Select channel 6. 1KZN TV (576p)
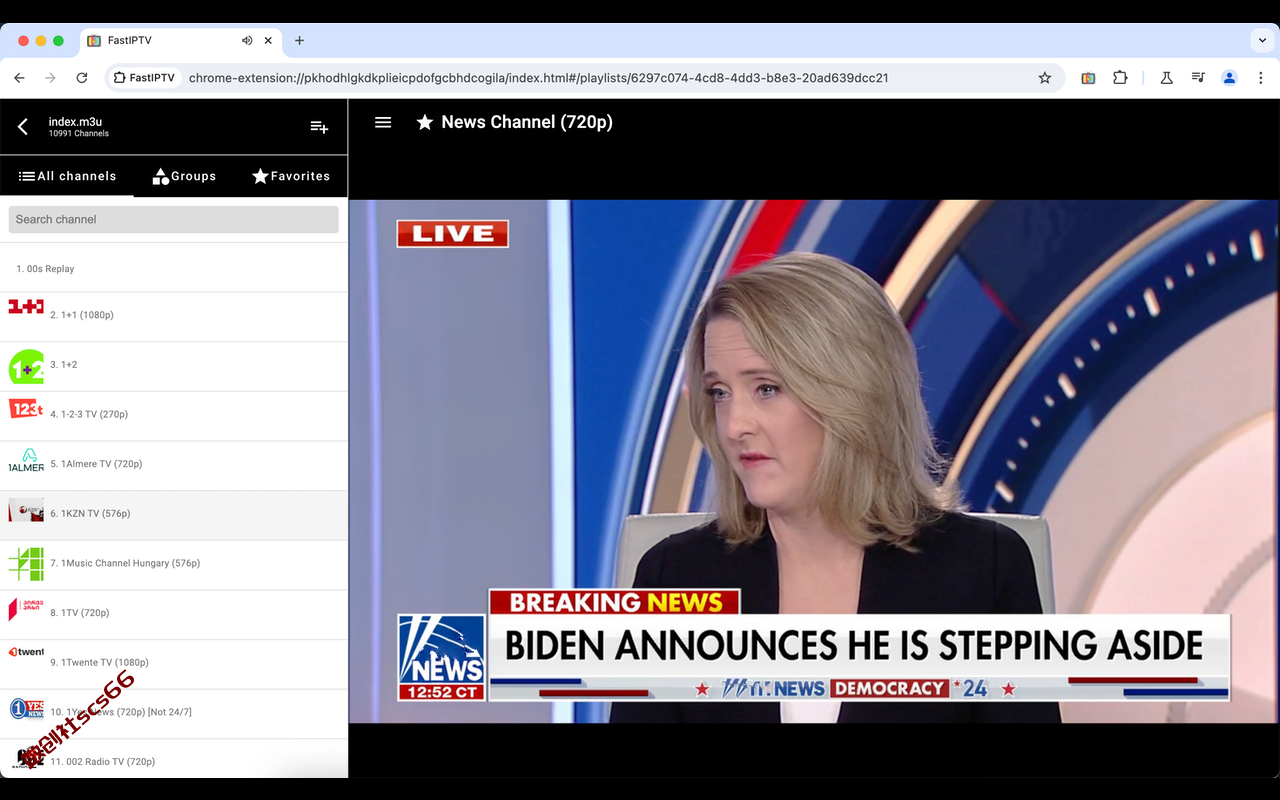Screen dimensions: 1280x800 [x=174, y=515]
